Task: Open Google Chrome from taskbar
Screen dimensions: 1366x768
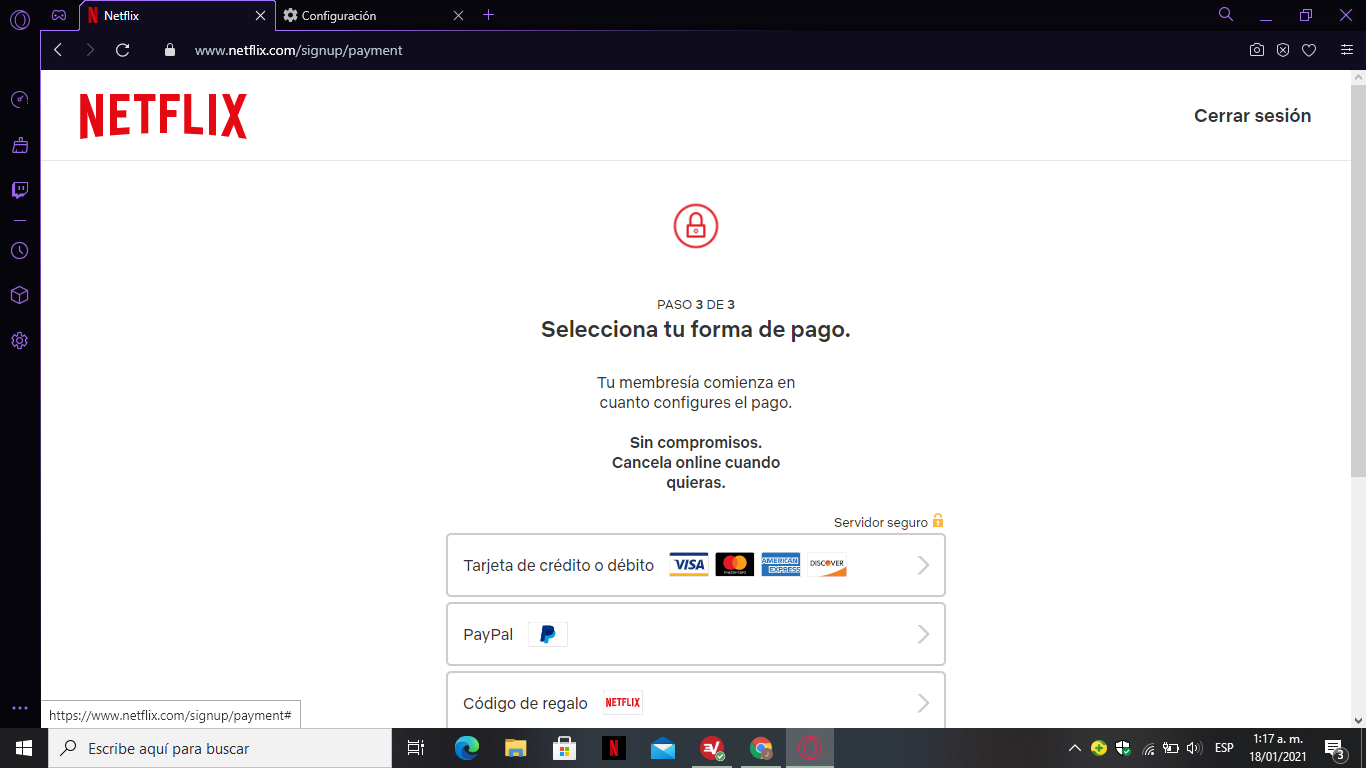Action: point(761,748)
